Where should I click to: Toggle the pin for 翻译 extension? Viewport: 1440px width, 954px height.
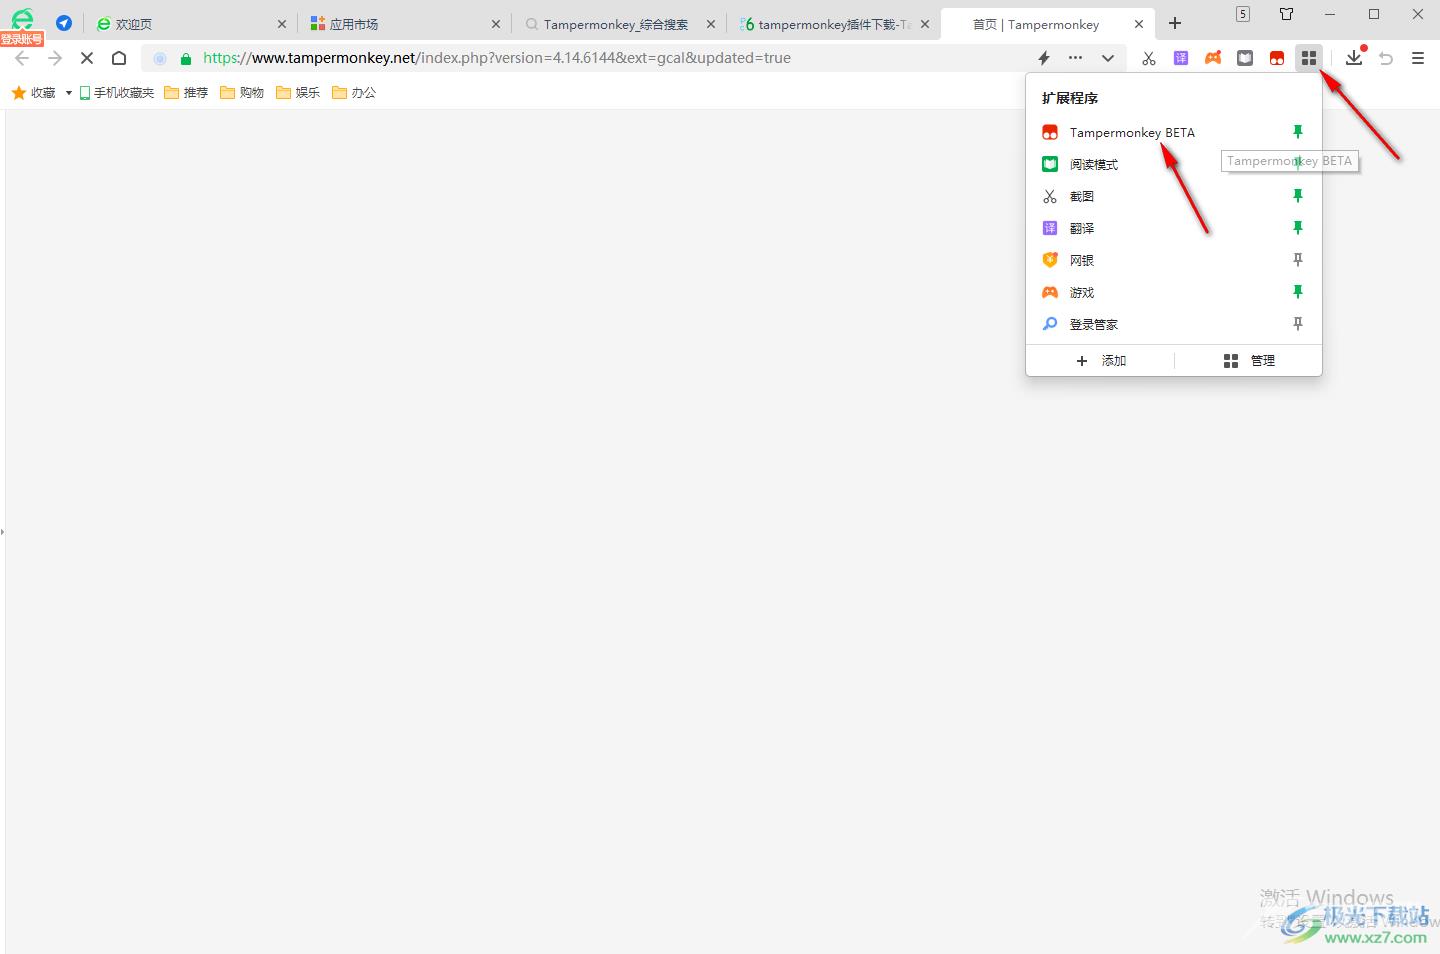(1298, 228)
